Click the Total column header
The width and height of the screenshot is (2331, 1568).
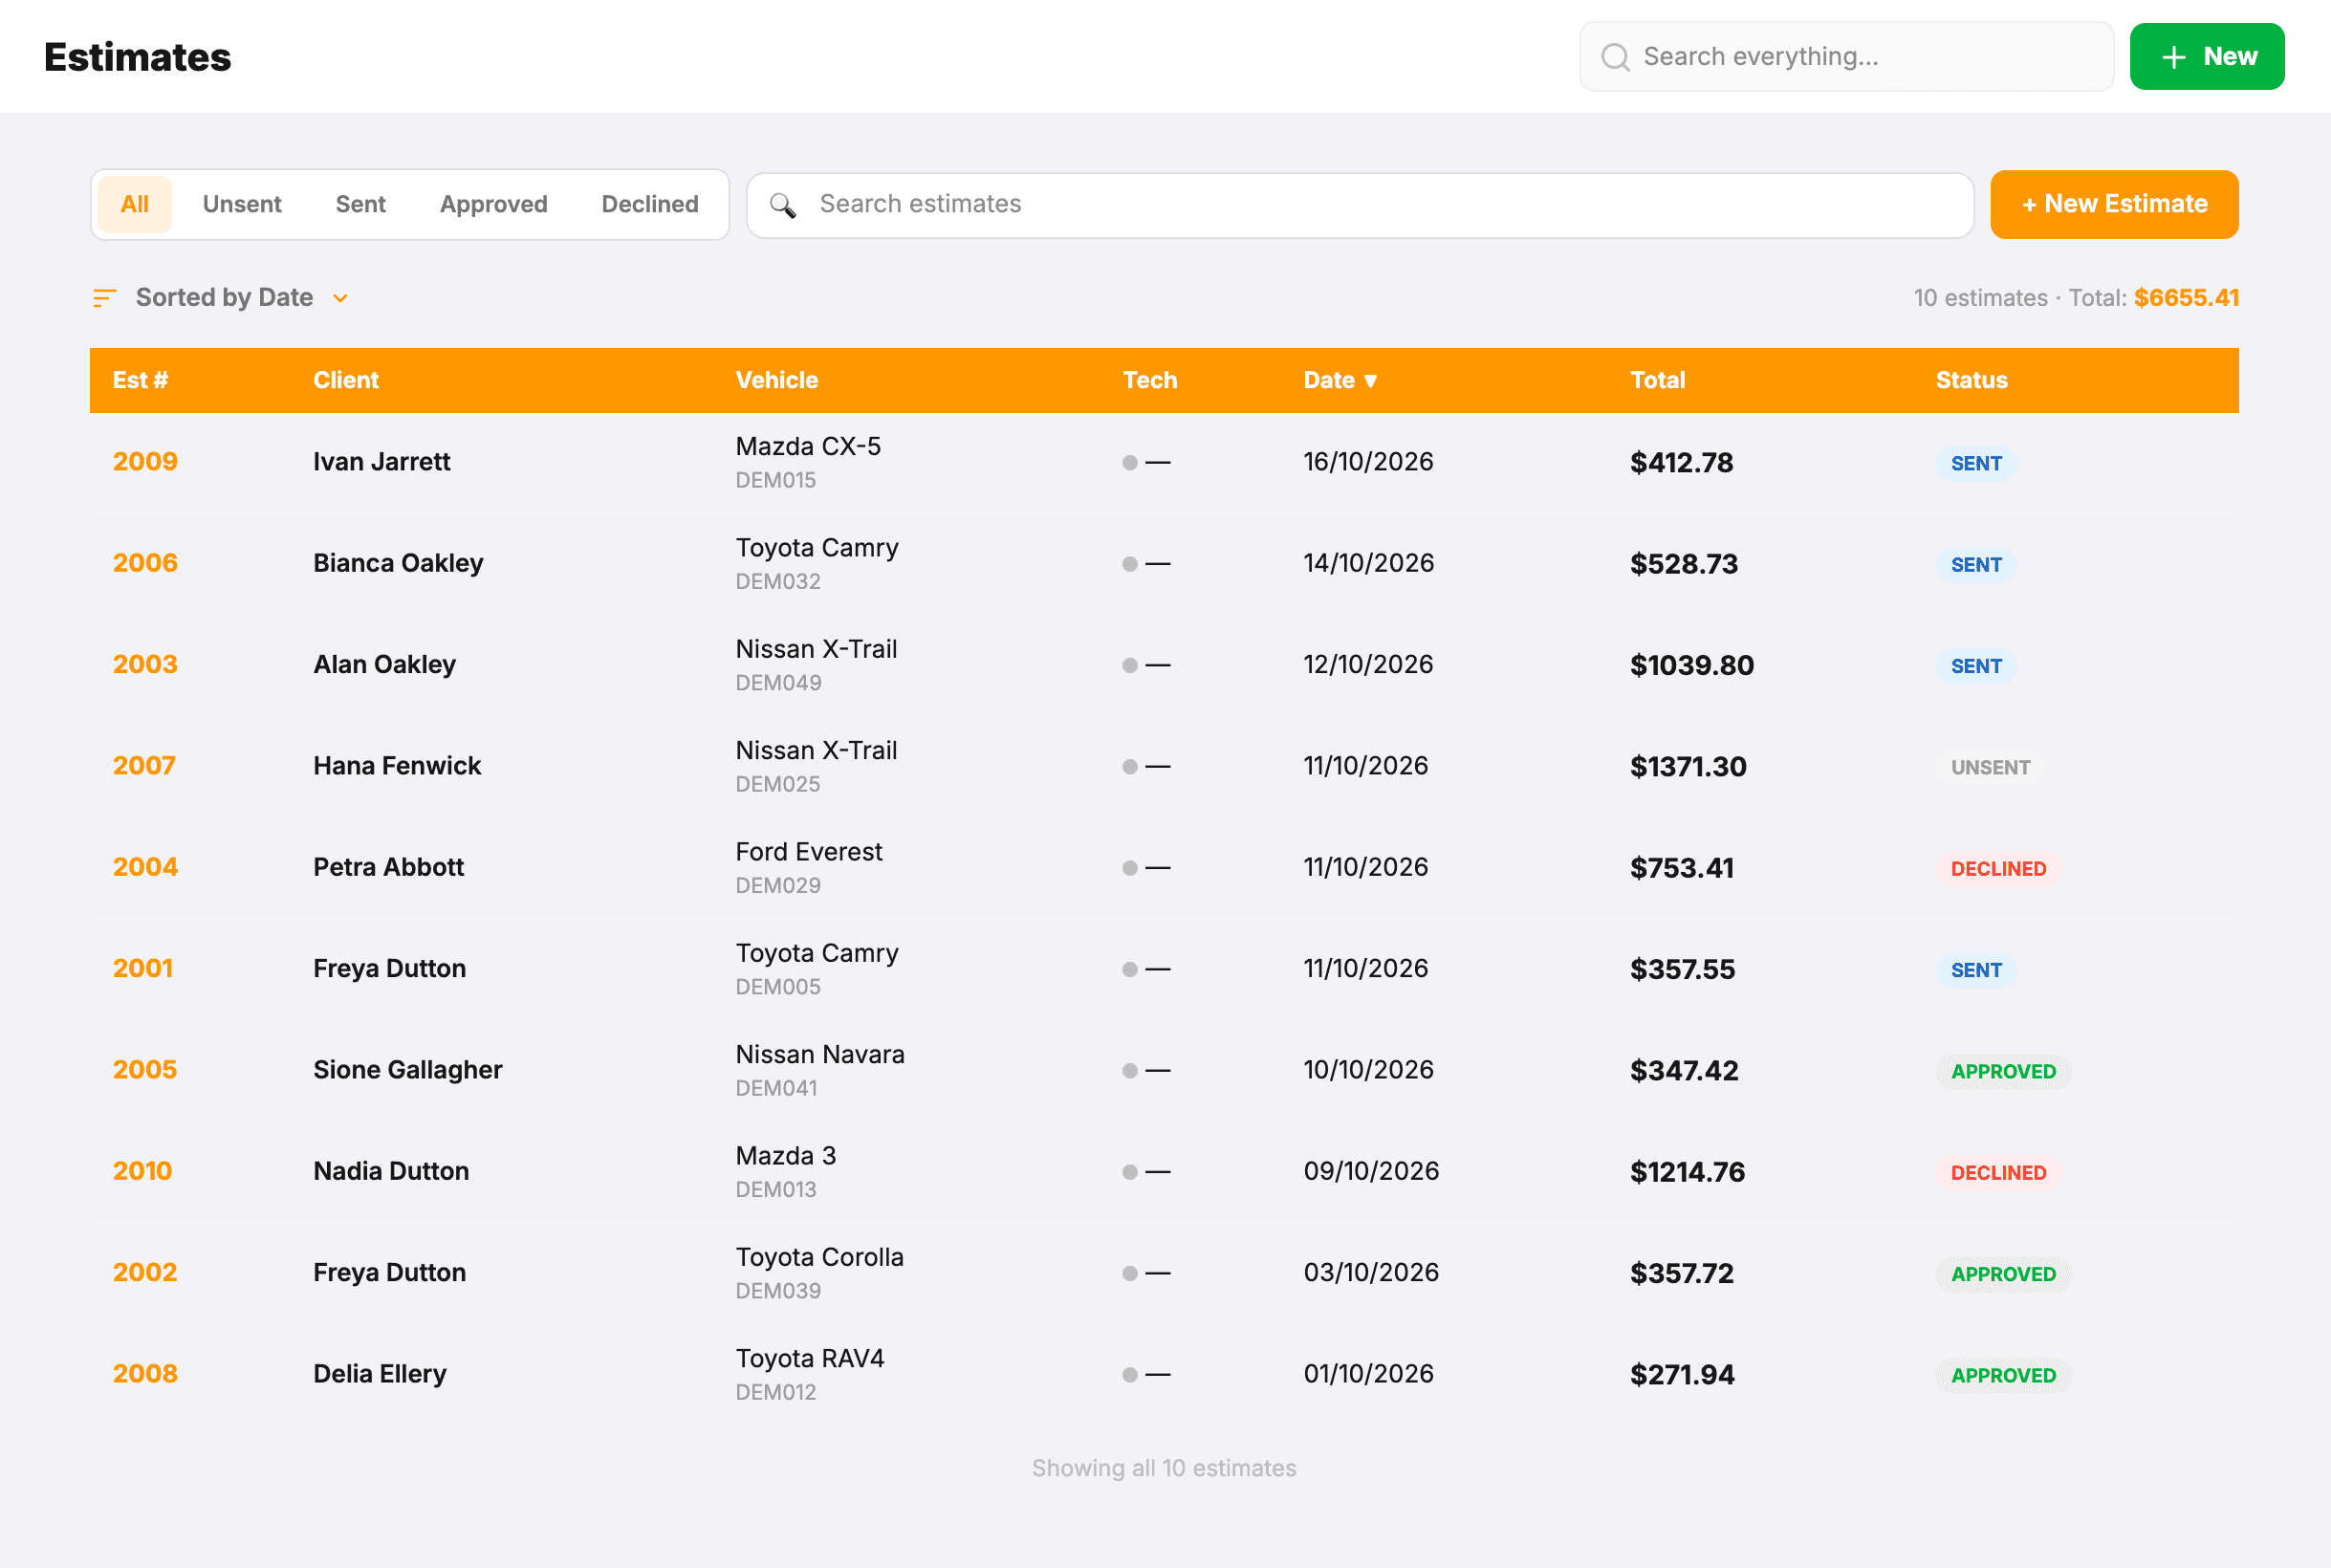(x=1657, y=380)
